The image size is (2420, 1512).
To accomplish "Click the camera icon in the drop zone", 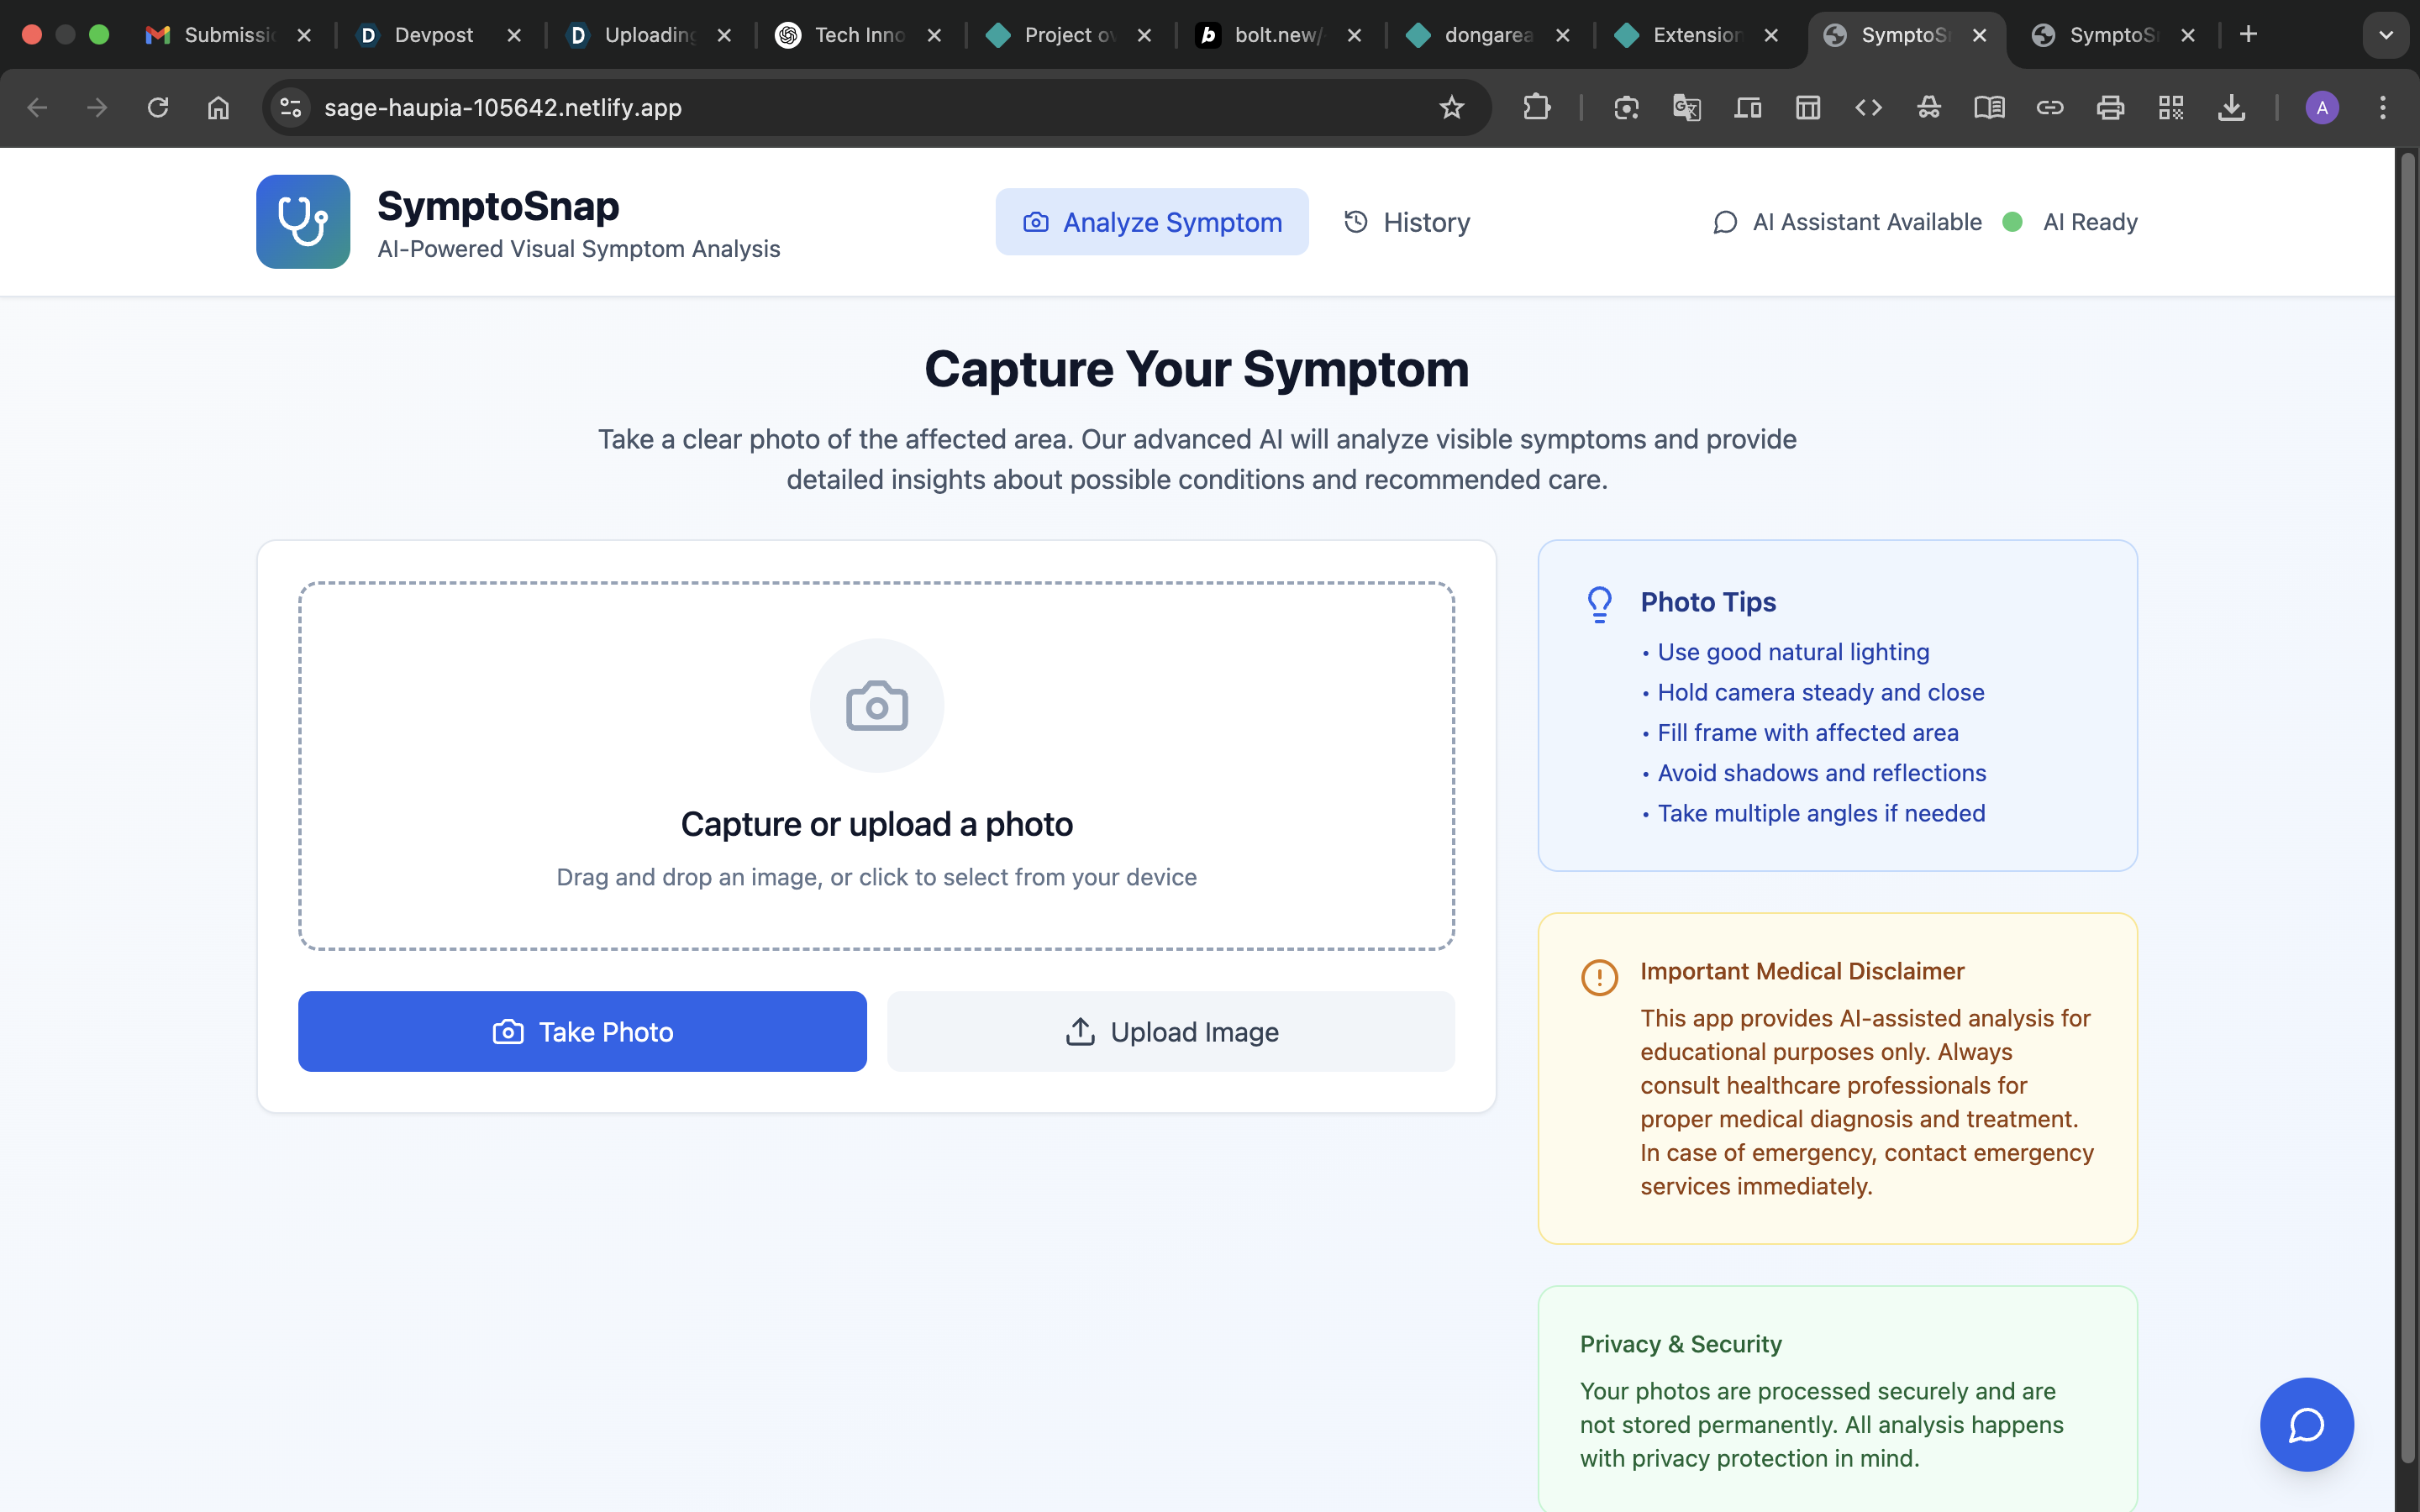I will point(877,706).
